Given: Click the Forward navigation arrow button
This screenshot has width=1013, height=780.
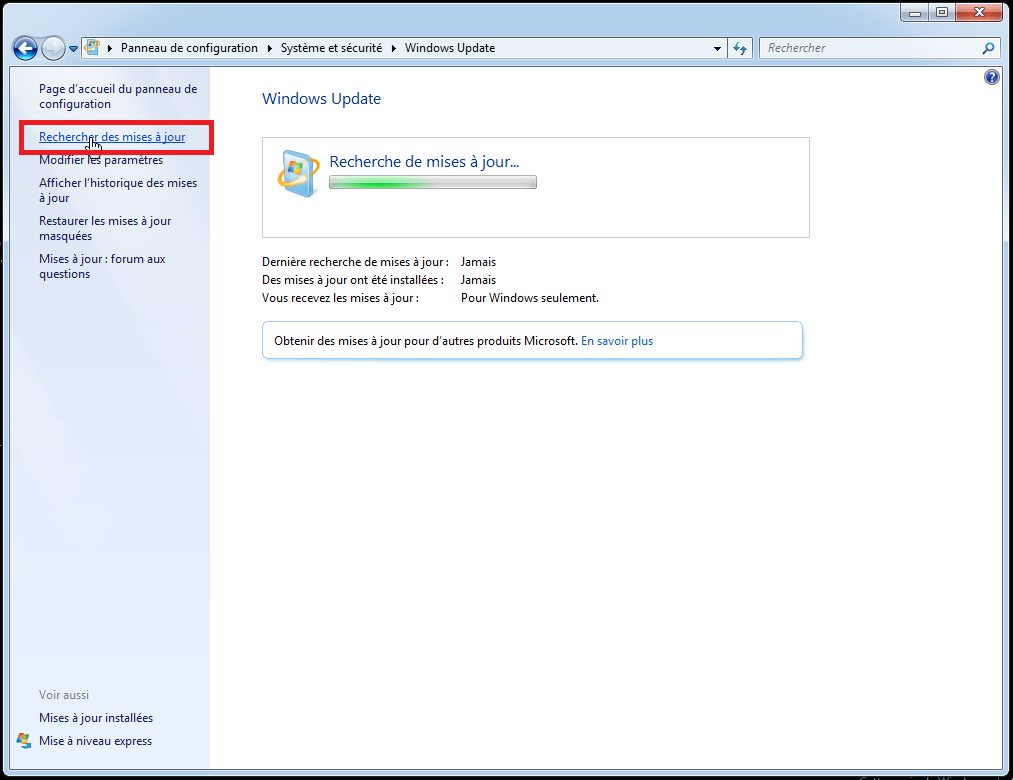Looking at the screenshot, I should pos(53,48).
